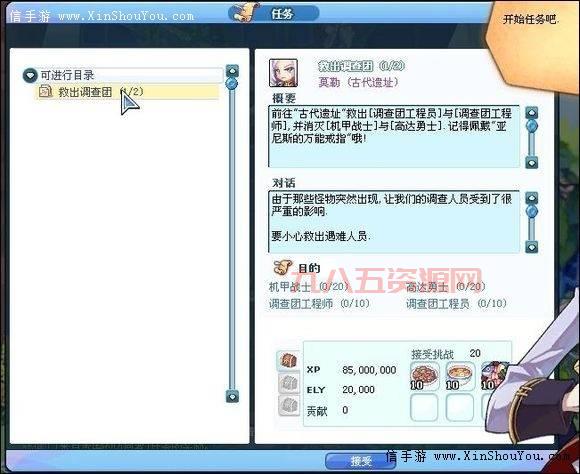Click the 概要 summary text box

coord(394,137)
